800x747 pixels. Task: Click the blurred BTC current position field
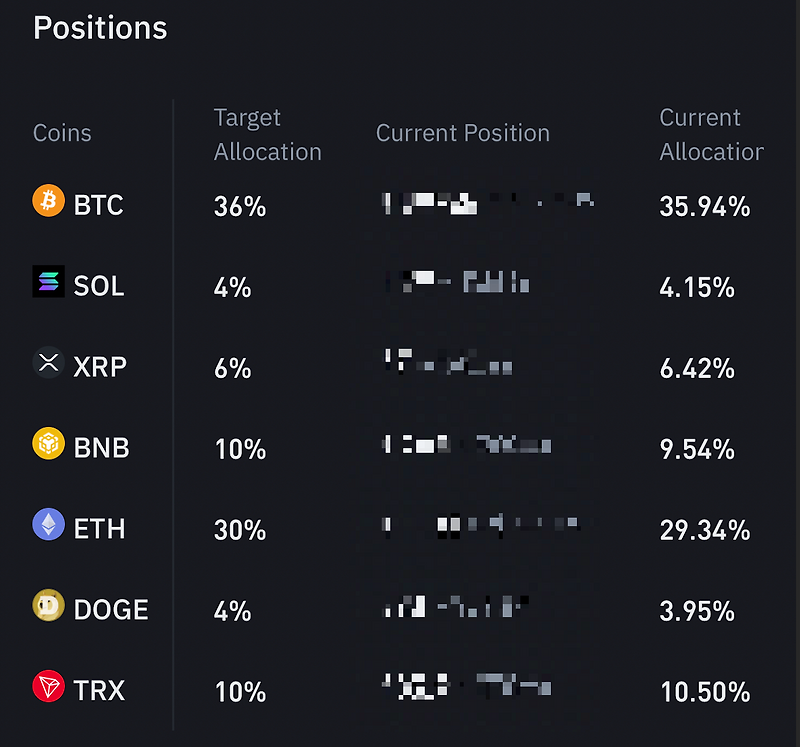coord(487,204)
